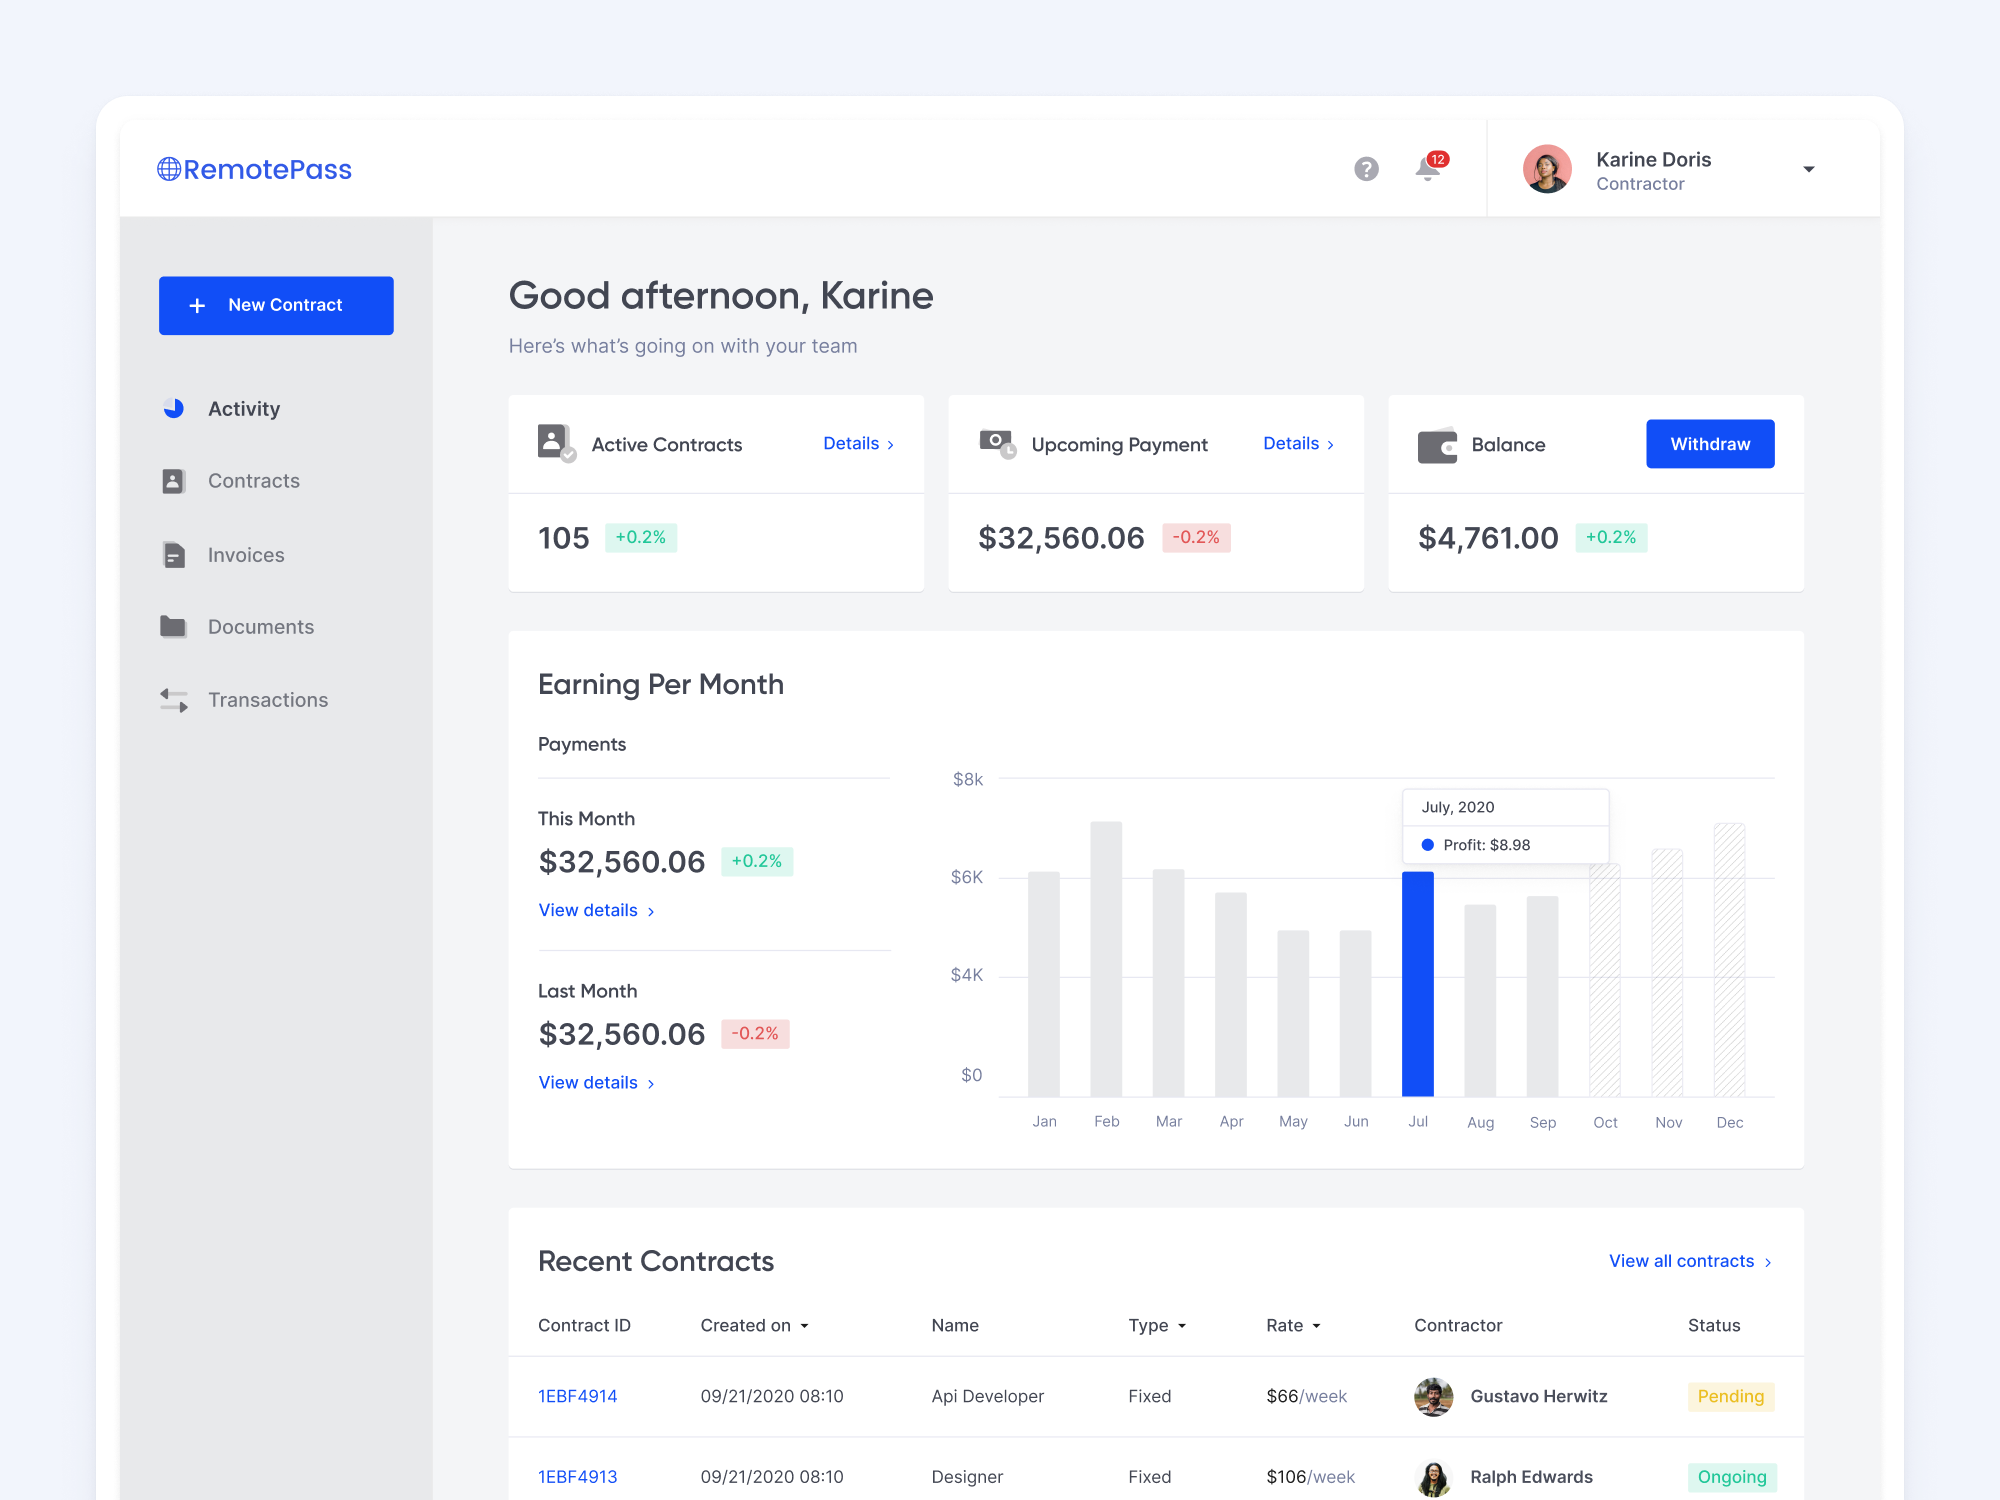Select Transactions in the sidebar menu
The width and height of the screenshot is (2000, 1500).
point(267,700)
